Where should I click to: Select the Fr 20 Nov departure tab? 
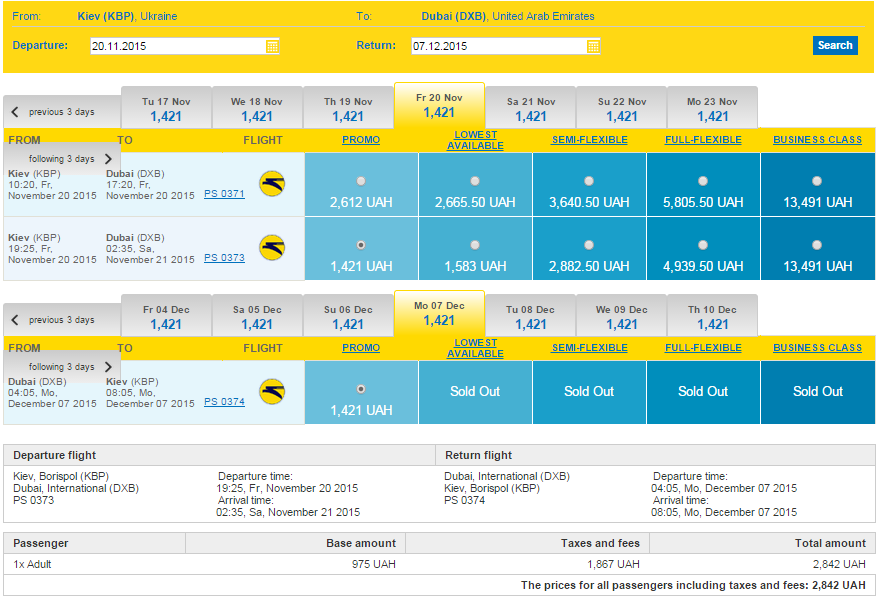pyautogui.click(x=439, y=105)
